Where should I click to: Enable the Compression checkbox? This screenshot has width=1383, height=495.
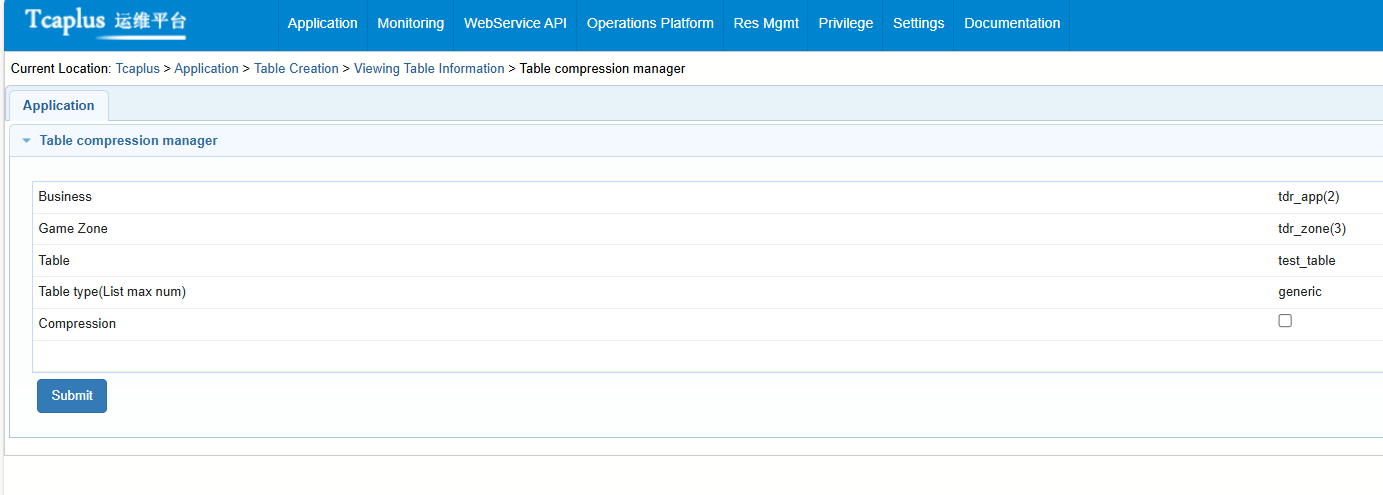pyautogui.click(x=1285, y=321)
